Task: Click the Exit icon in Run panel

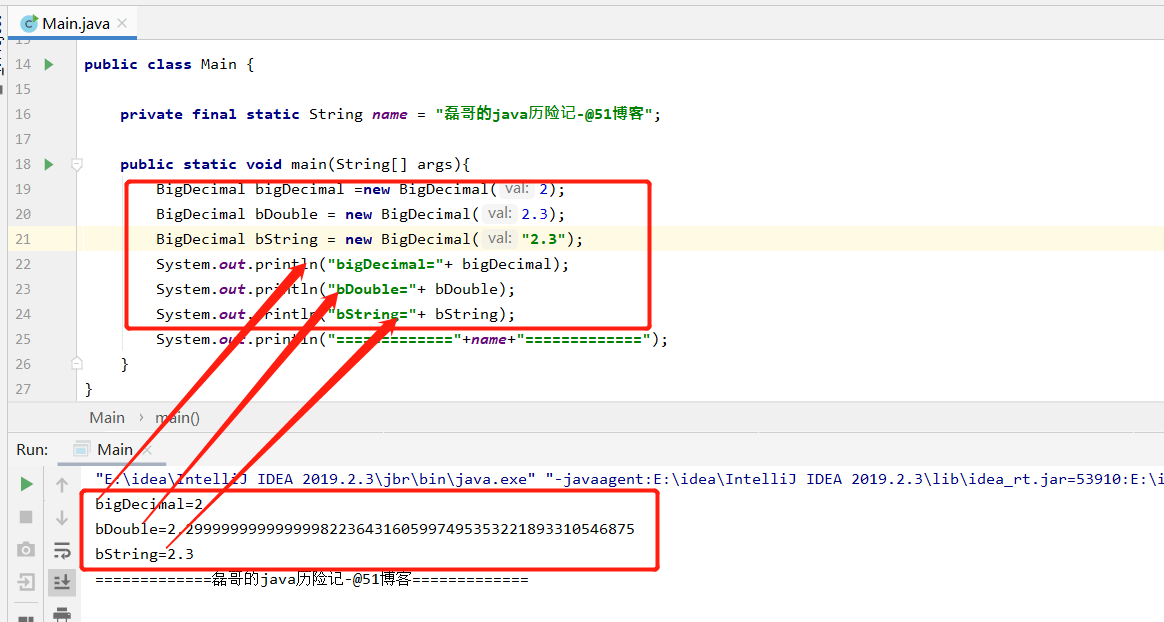Action: pyautogui.click(x=26, y=582)
